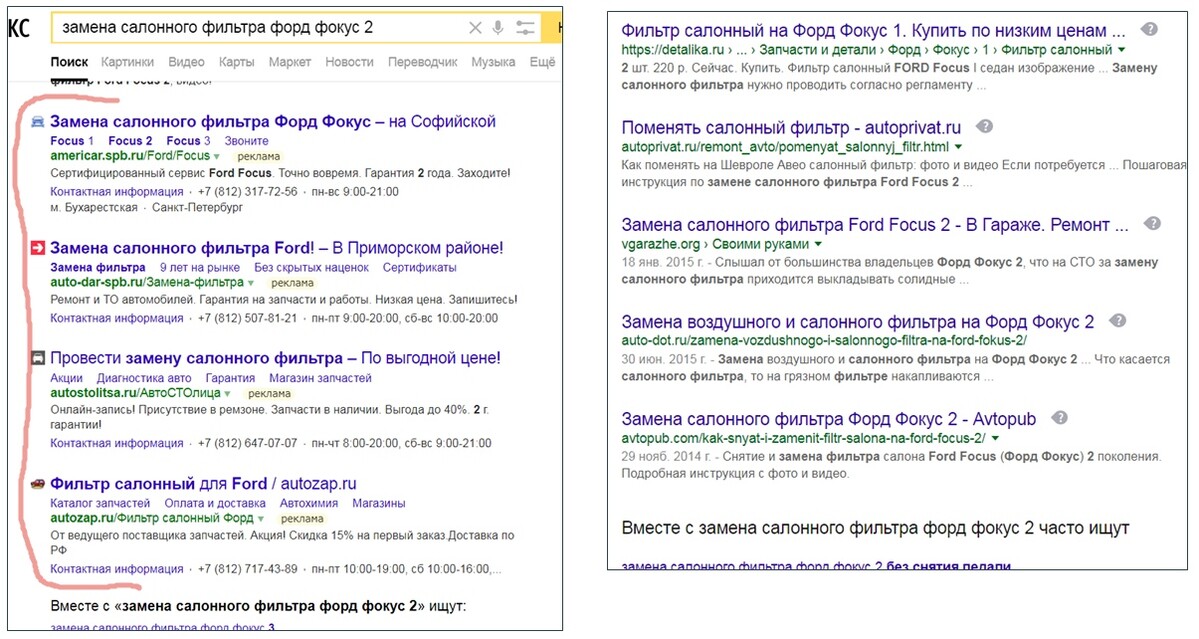Click 'Замена фильтра' sitelink under auto-dar ad
1199x639 pixels.
(x=98, y=268)
